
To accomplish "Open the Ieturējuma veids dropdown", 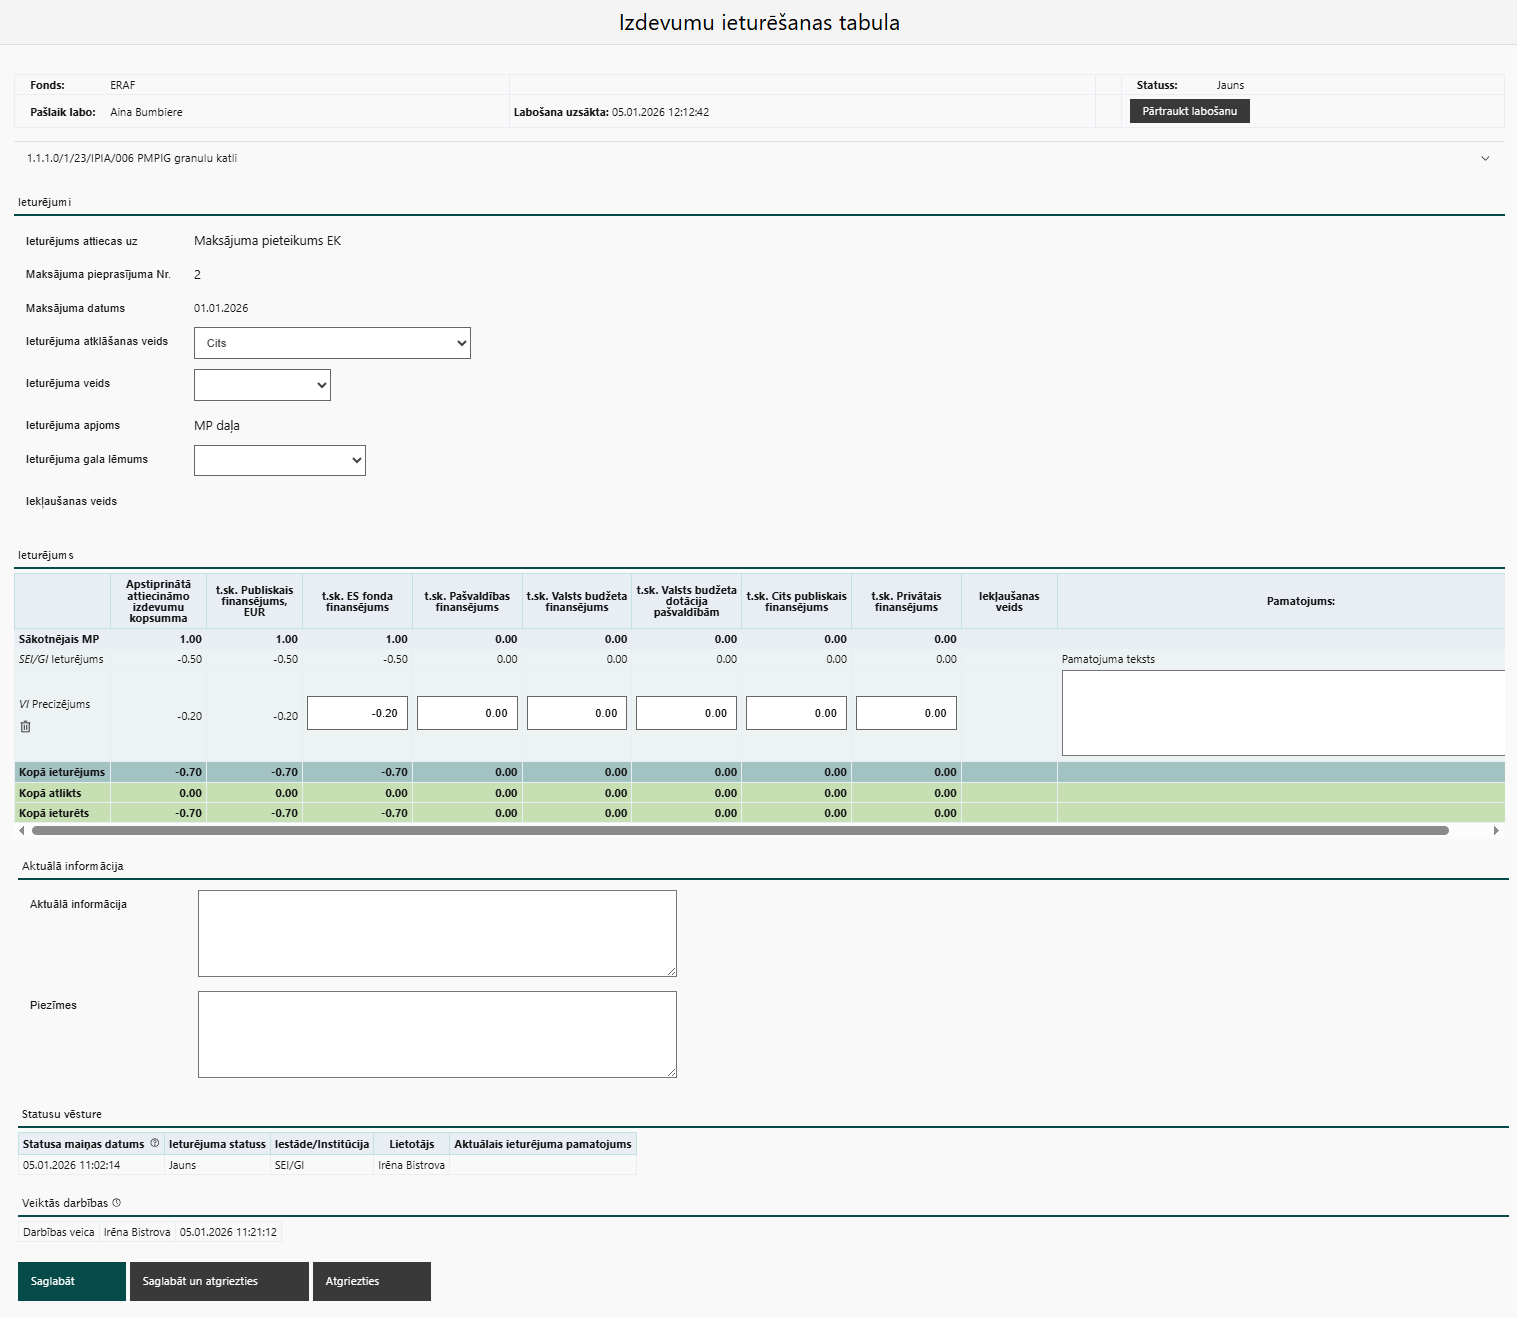I will 262,385.
